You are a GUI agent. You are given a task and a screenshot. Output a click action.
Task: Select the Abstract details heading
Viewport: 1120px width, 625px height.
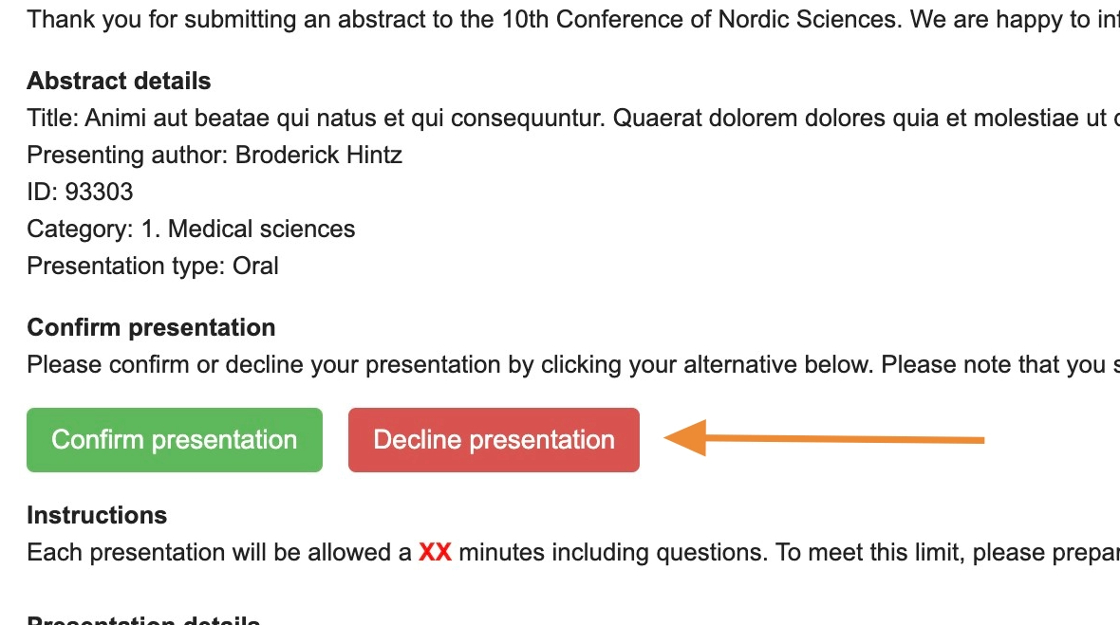click(119, 81)
